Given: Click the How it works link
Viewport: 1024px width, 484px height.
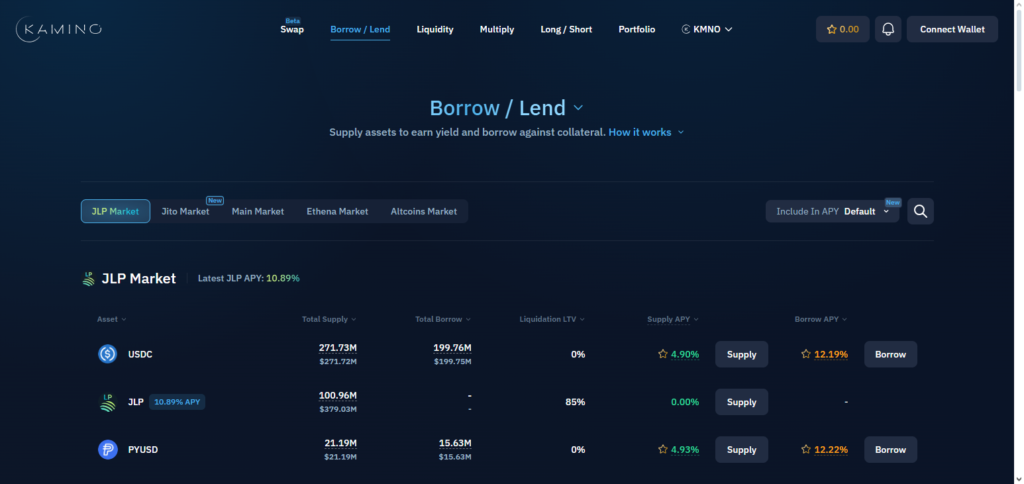Looking at the screenshot, I should (640, 132).
